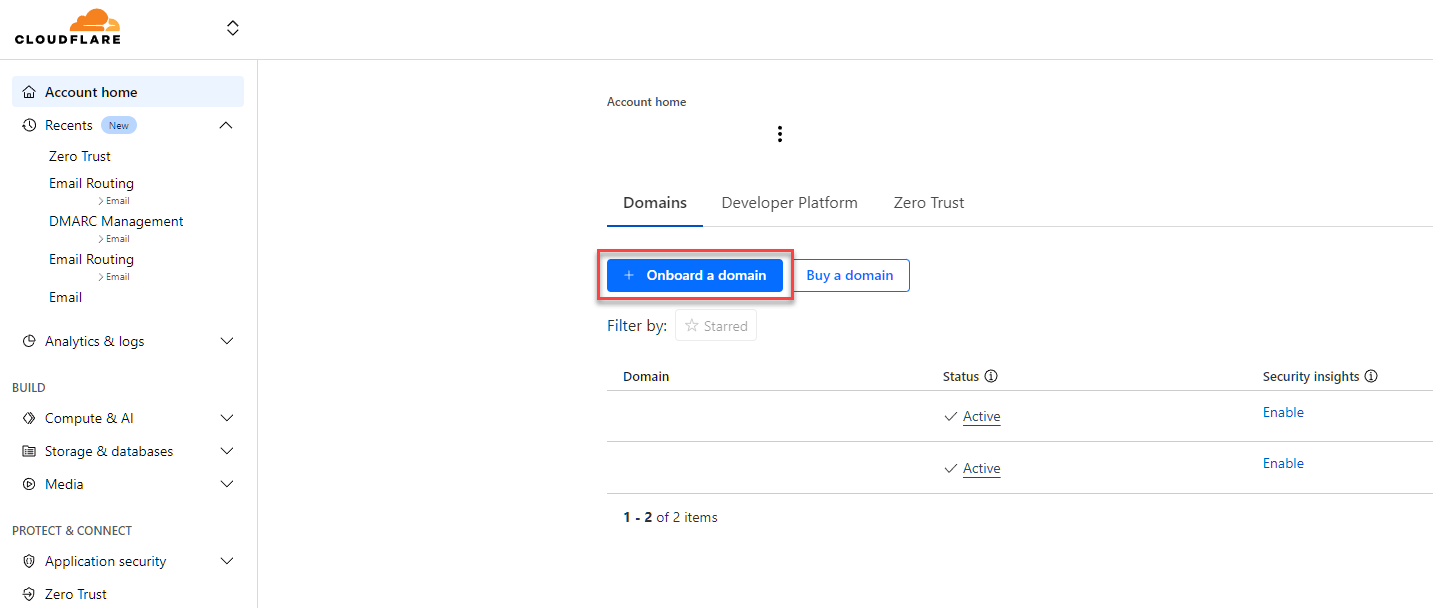The height and width of the screenshot is (608, 1433).
Task: Click the Storage & databases icon
Action: tap(29, 451)
